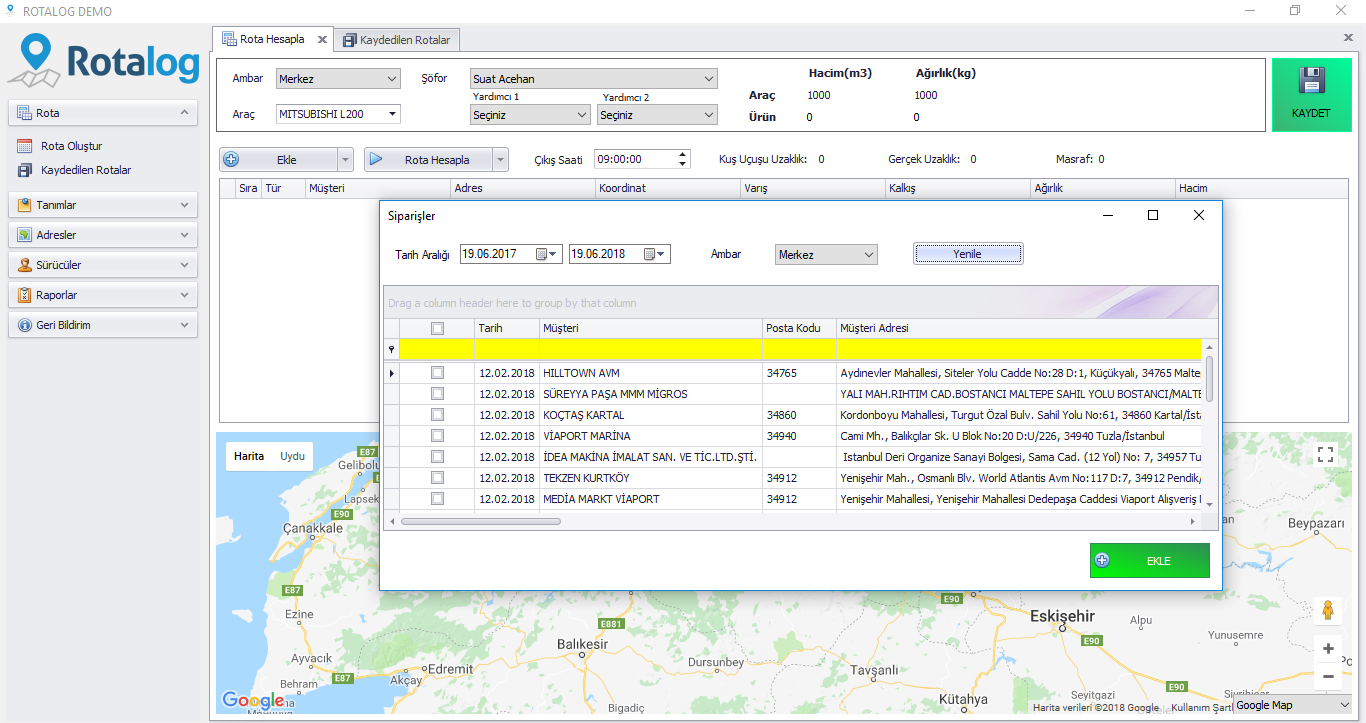Click the KAYDET save button
Image resolution: width=1366 pixels, height=723 pixels.
point(1311,95)
